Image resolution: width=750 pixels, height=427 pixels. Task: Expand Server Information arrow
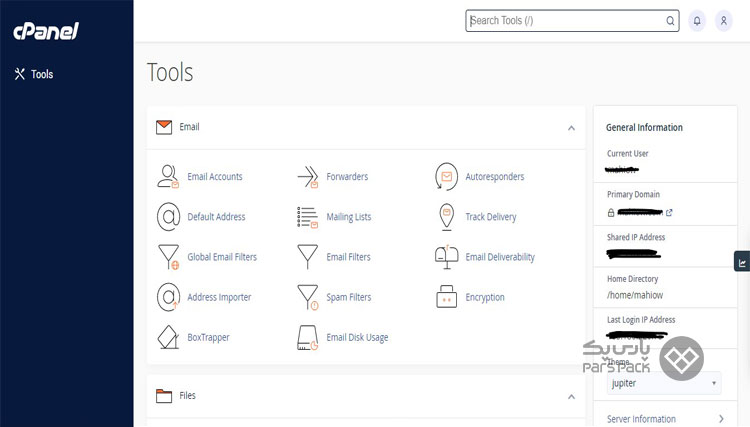click(x=721, y=419)
